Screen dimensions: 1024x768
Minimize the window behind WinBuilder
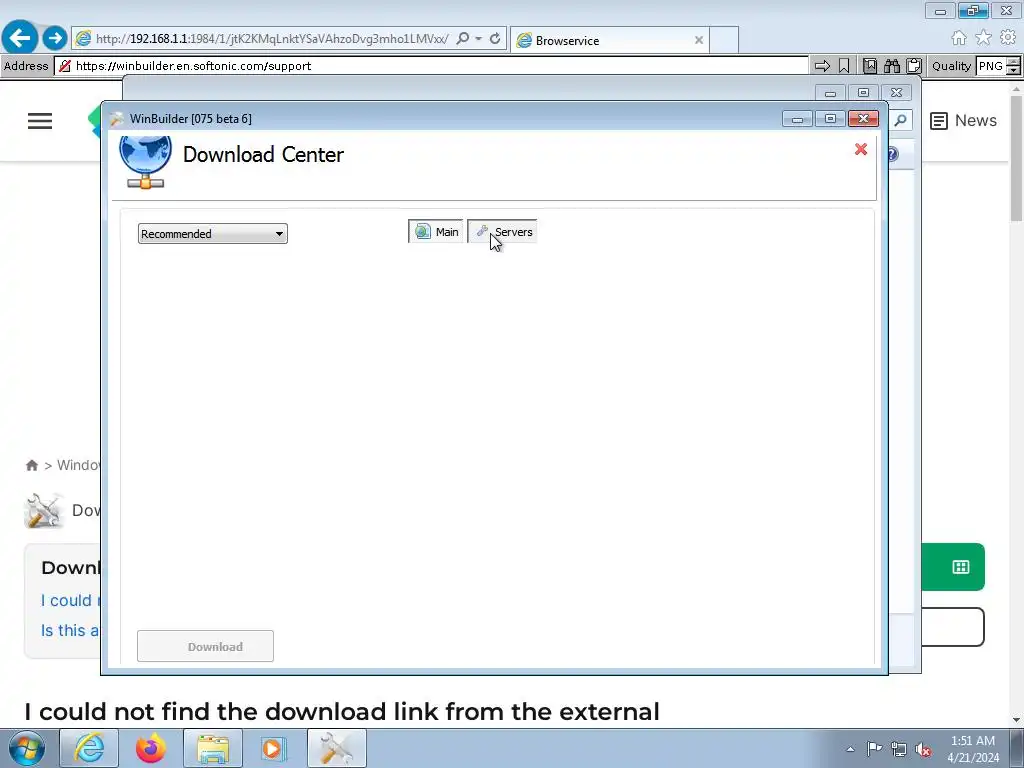[830, 93]
